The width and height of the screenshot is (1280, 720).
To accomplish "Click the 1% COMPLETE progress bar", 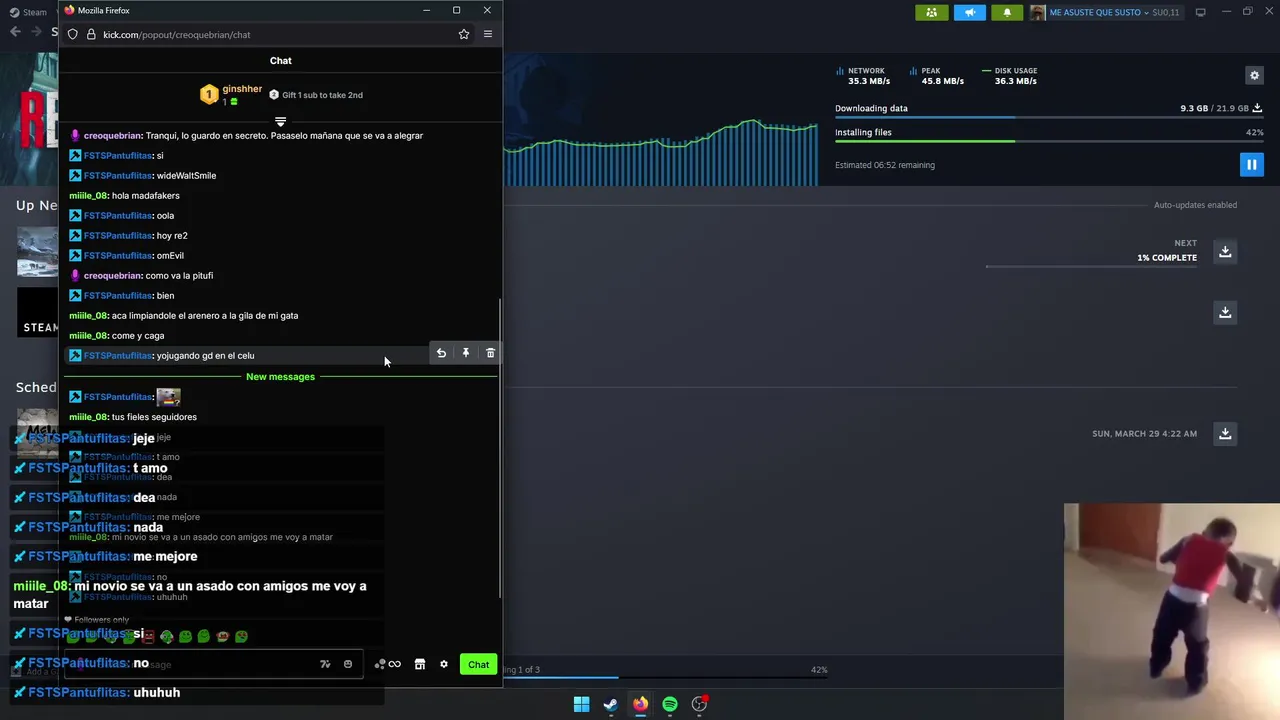I will click(x=1091, y=267).
